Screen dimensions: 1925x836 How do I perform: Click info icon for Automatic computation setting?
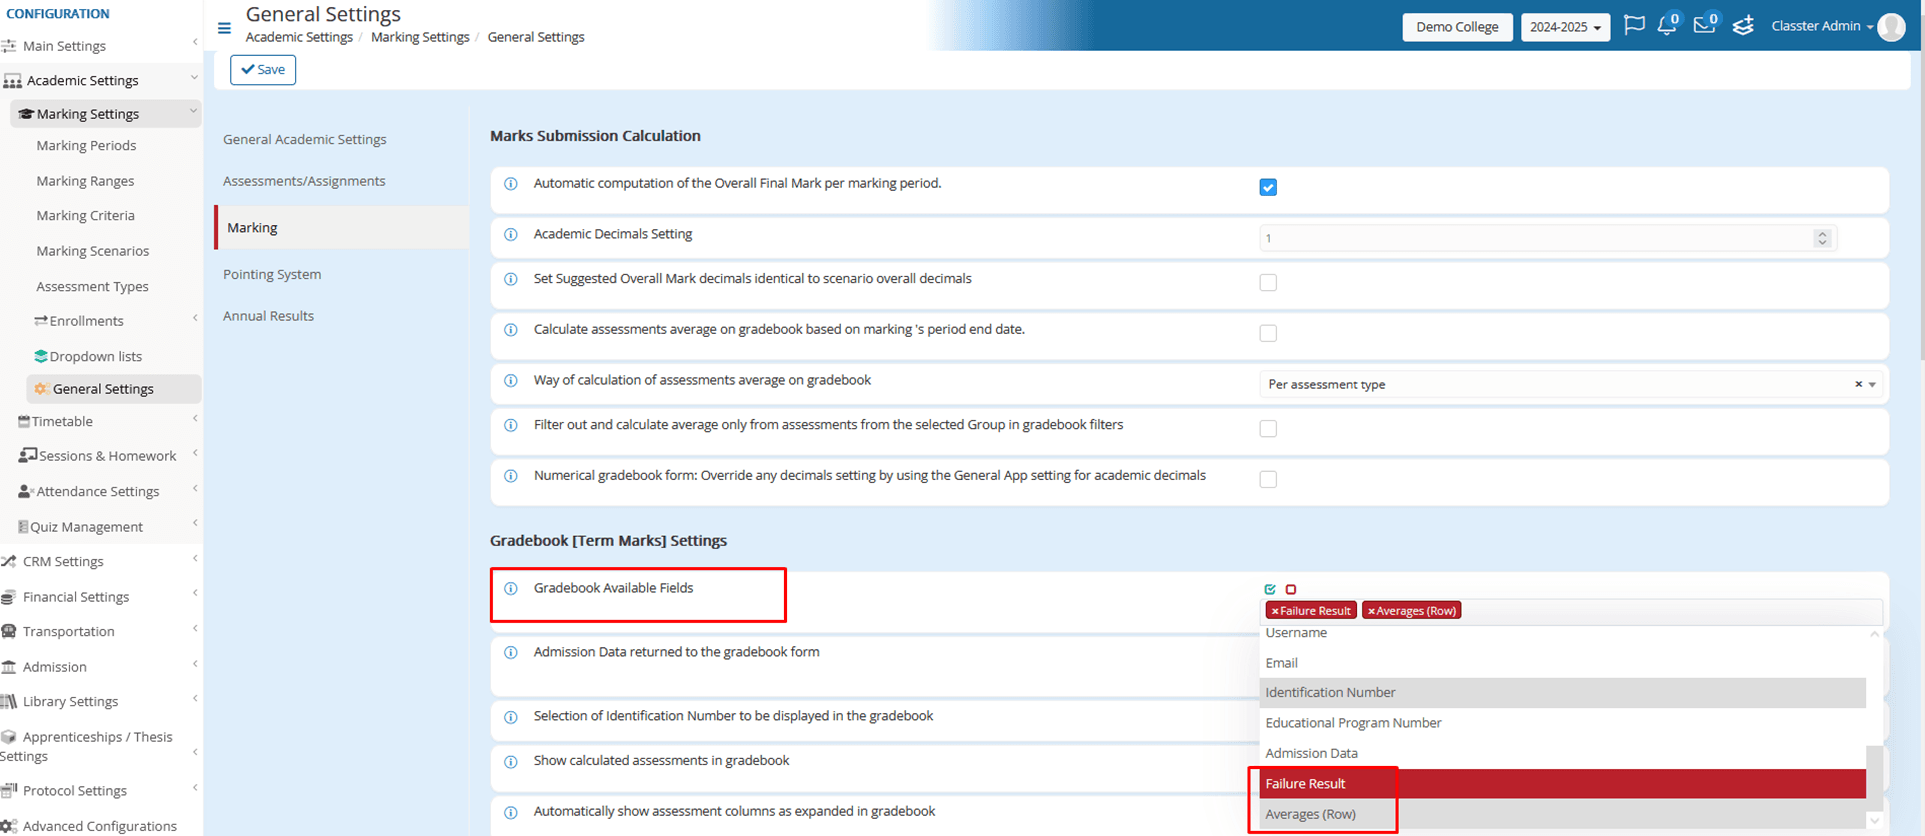[511, 184]
